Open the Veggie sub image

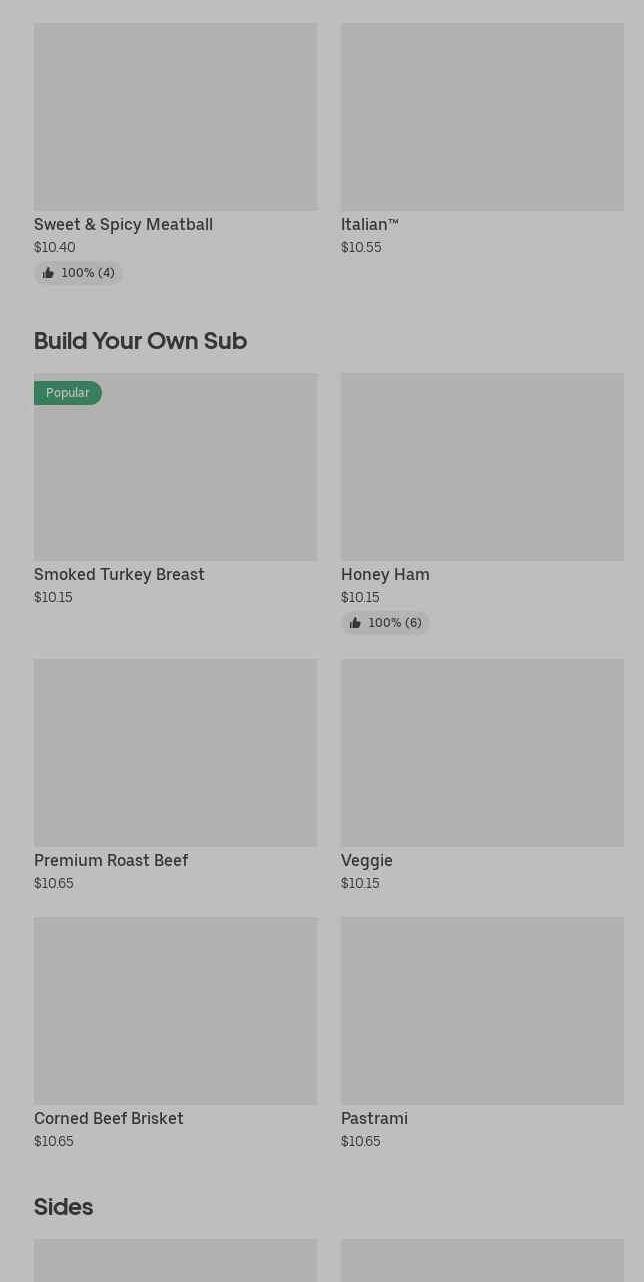pos(482,752)
